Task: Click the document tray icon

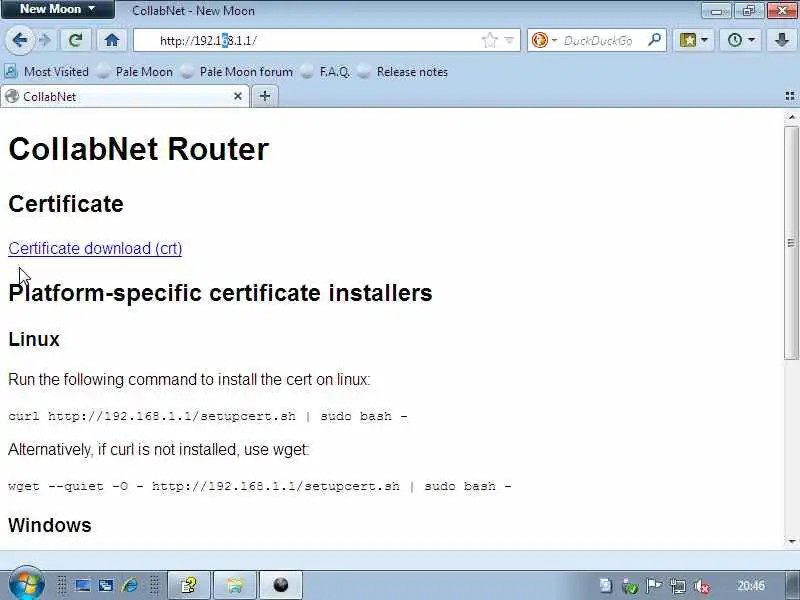Action: (x=606, y=586)
